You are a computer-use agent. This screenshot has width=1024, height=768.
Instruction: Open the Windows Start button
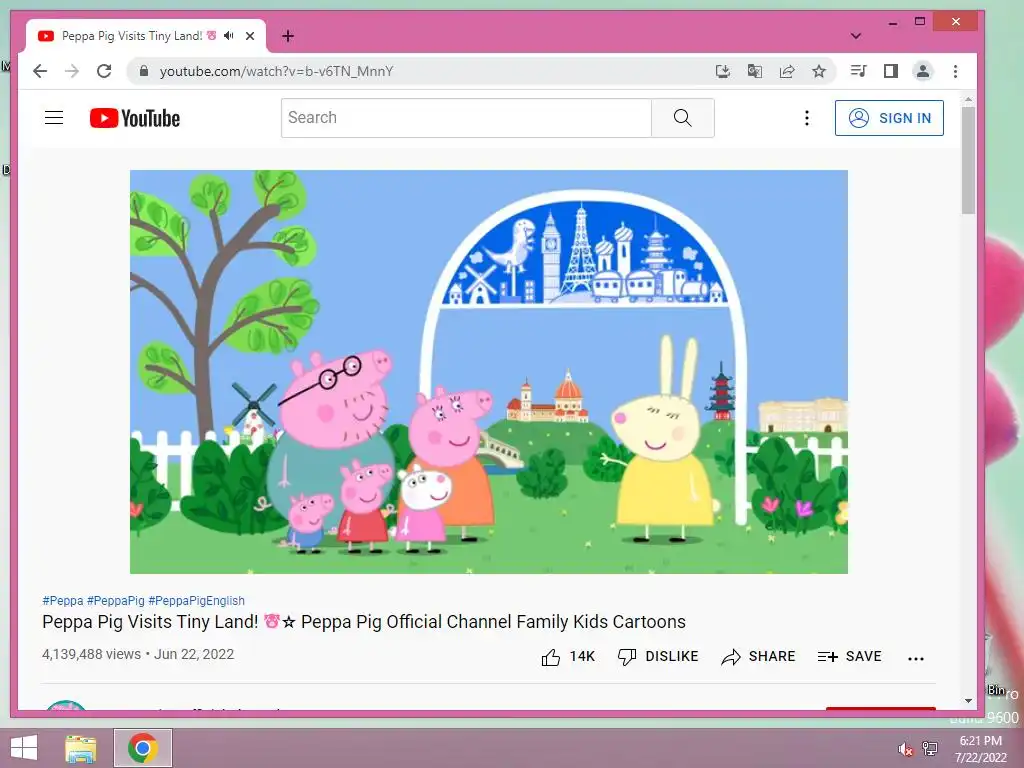(24, 748)
